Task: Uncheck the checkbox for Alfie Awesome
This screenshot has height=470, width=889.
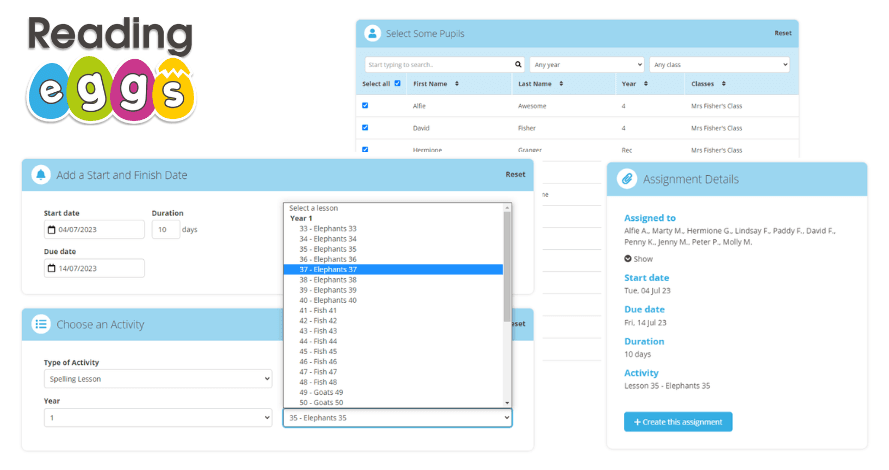Action: 365,105
